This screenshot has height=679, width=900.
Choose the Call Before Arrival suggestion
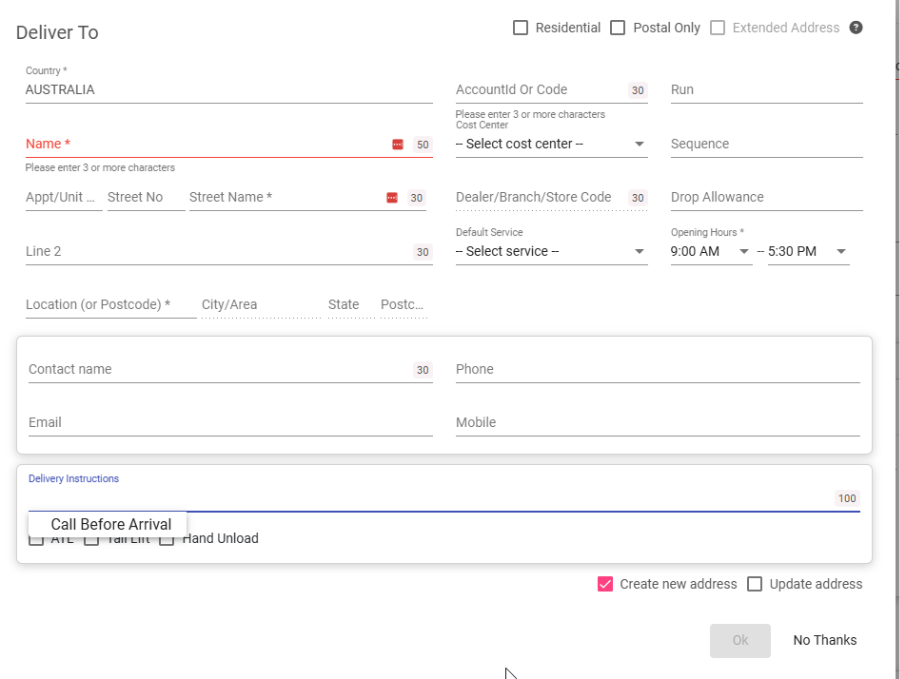click(x=111, y=524)
